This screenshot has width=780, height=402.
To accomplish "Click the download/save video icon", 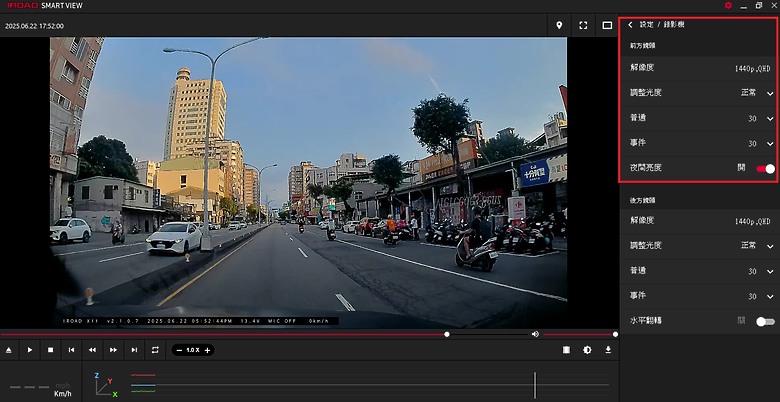I will (x=608, y=350).
